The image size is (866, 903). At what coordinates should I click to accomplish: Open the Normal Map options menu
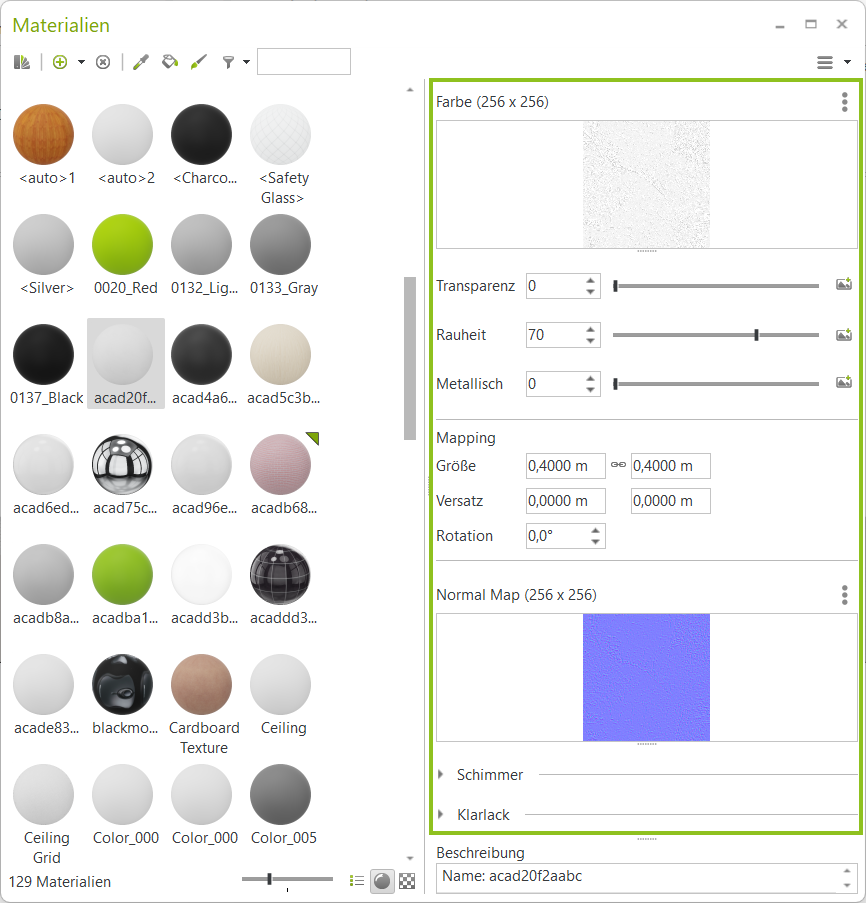pyautogui.click(x=844, y=594)
